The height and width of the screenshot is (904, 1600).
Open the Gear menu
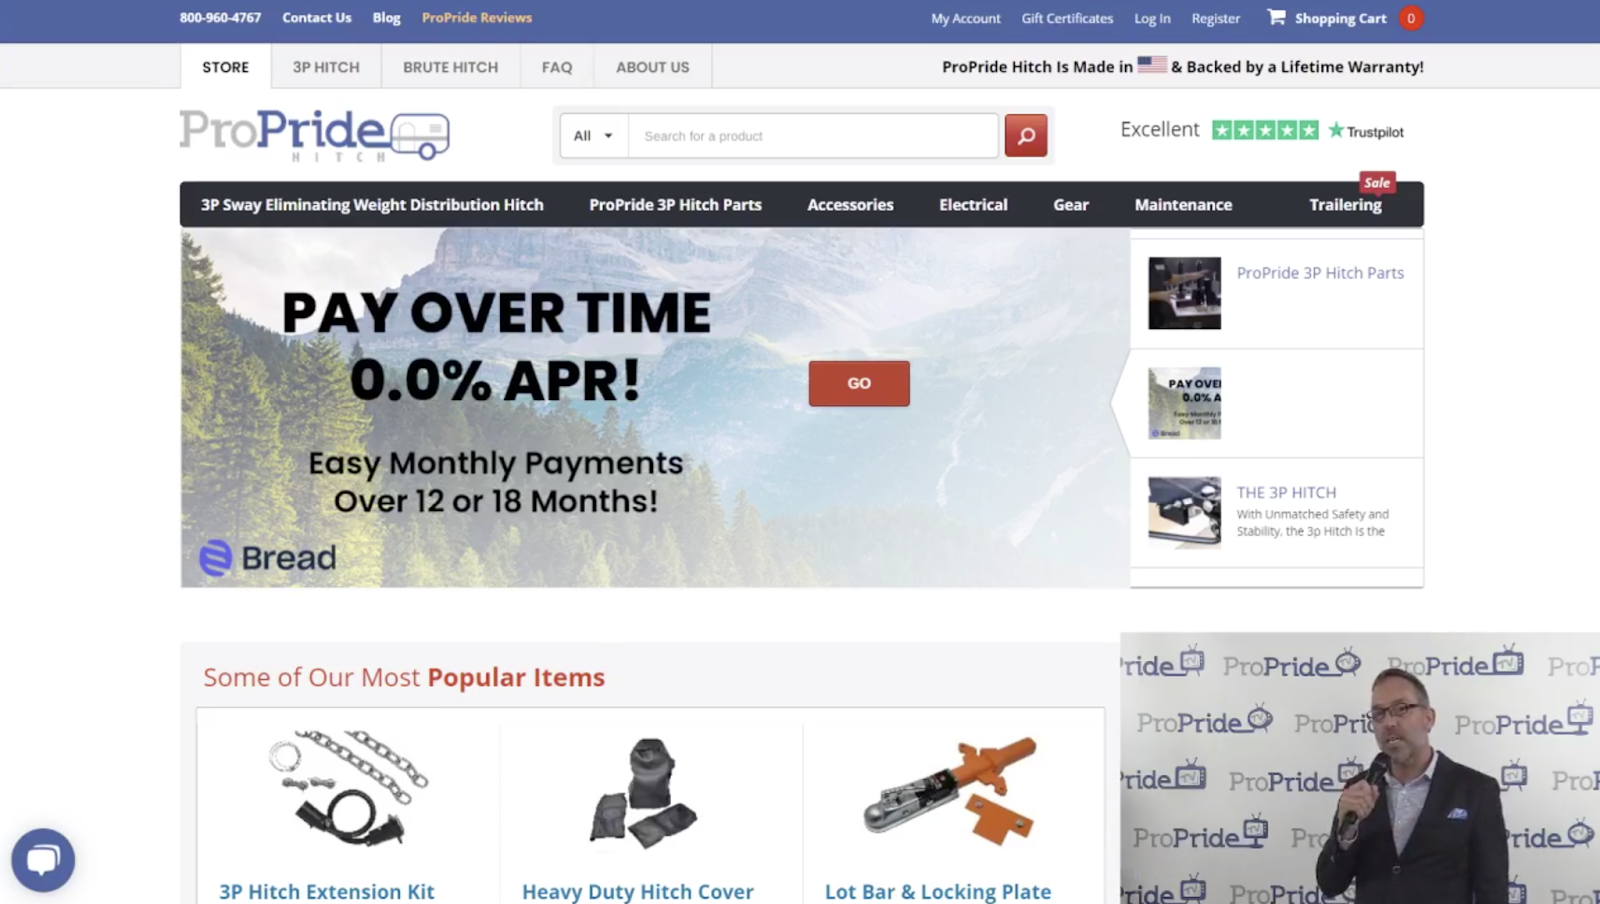(1071, 205)
